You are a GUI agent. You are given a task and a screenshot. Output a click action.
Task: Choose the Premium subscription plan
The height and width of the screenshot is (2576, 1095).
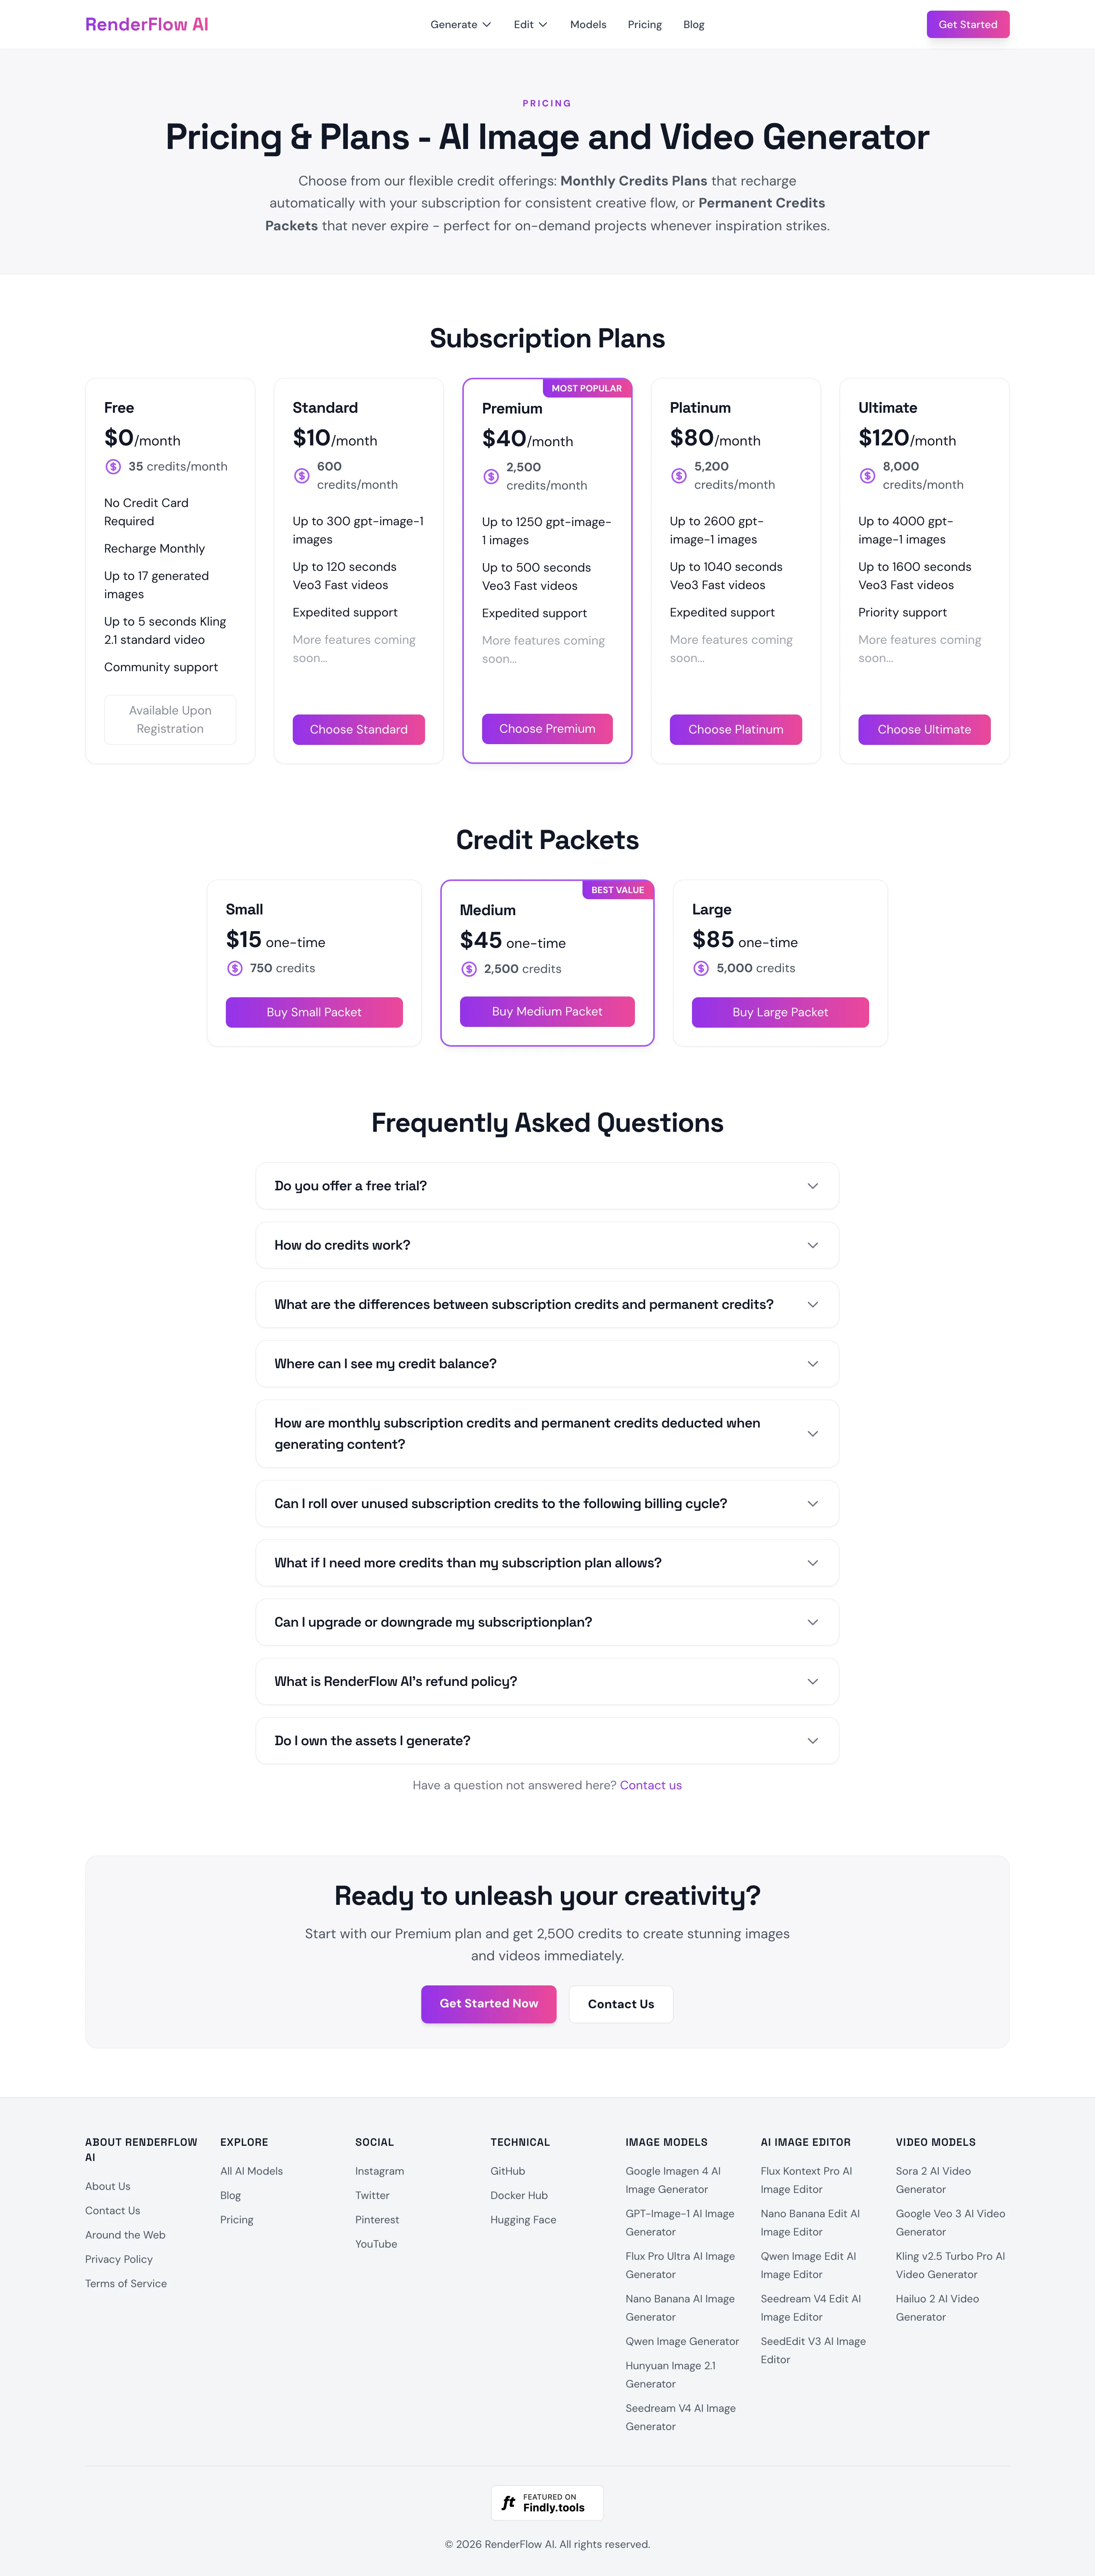click(547, 729)
